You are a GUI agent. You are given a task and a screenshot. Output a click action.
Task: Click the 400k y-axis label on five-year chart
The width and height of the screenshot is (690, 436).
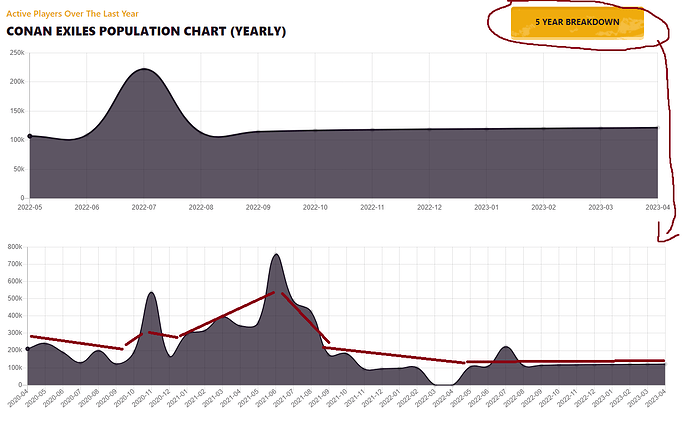pyautogui.click(x=15, y=315)
